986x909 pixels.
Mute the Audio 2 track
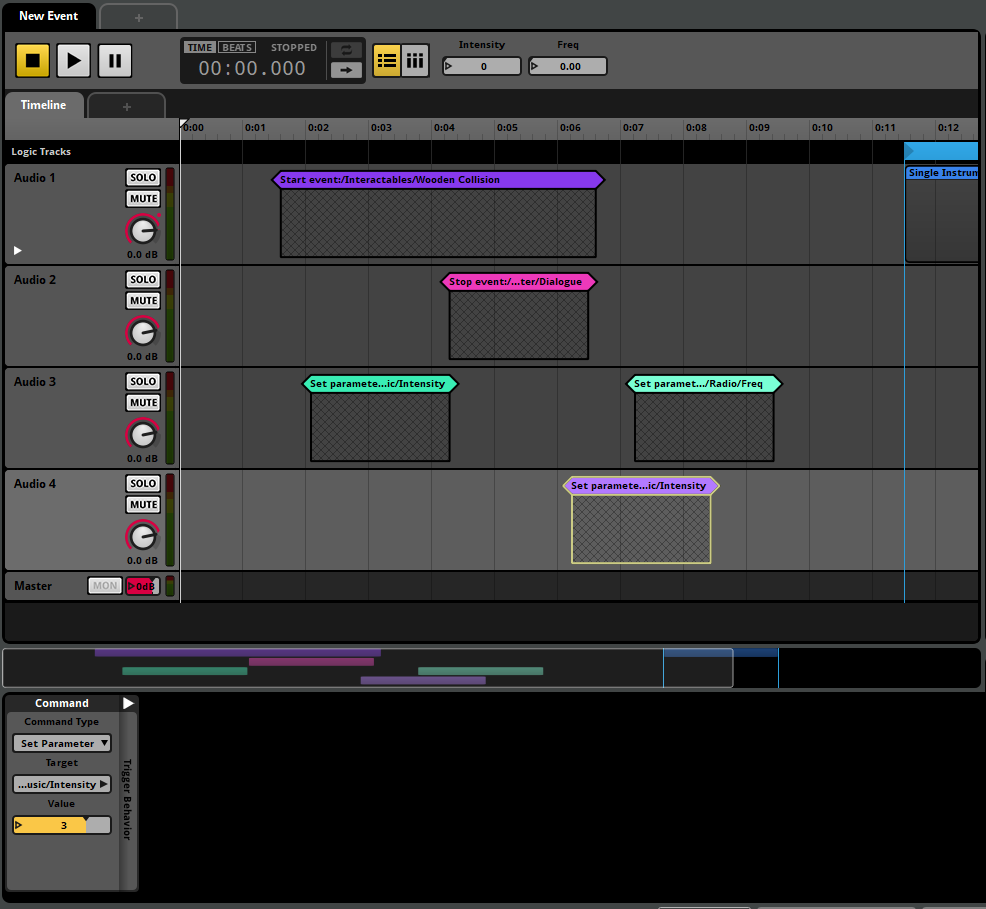tap(143, 301)
